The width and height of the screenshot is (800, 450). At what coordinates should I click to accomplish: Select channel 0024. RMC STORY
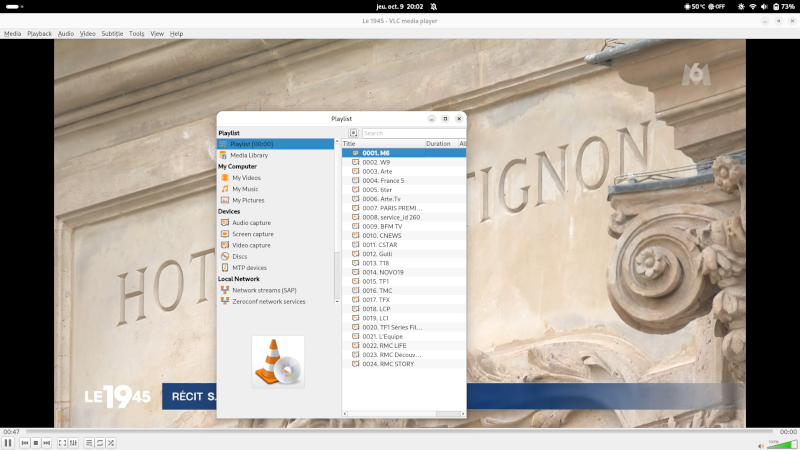click(404, 364)
